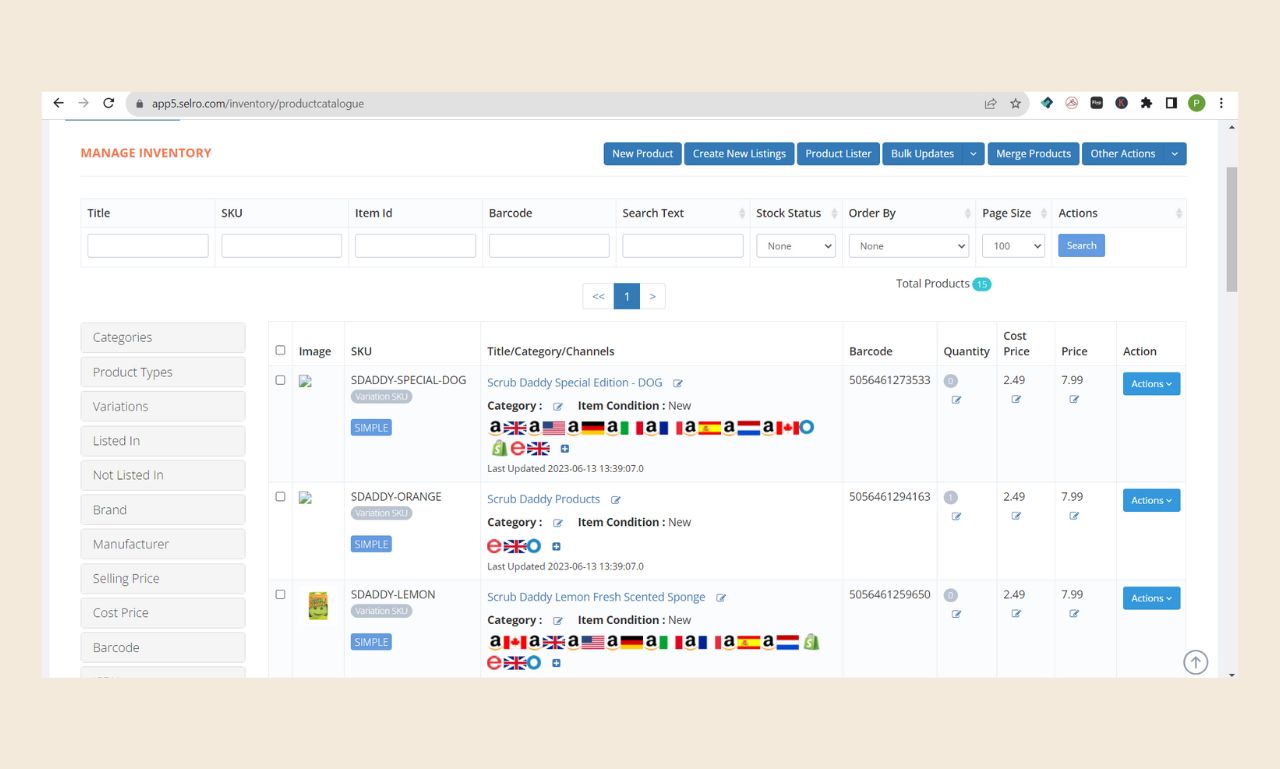
Task: Open Page Size dropdown showing 100
Action: point(1013,246)
